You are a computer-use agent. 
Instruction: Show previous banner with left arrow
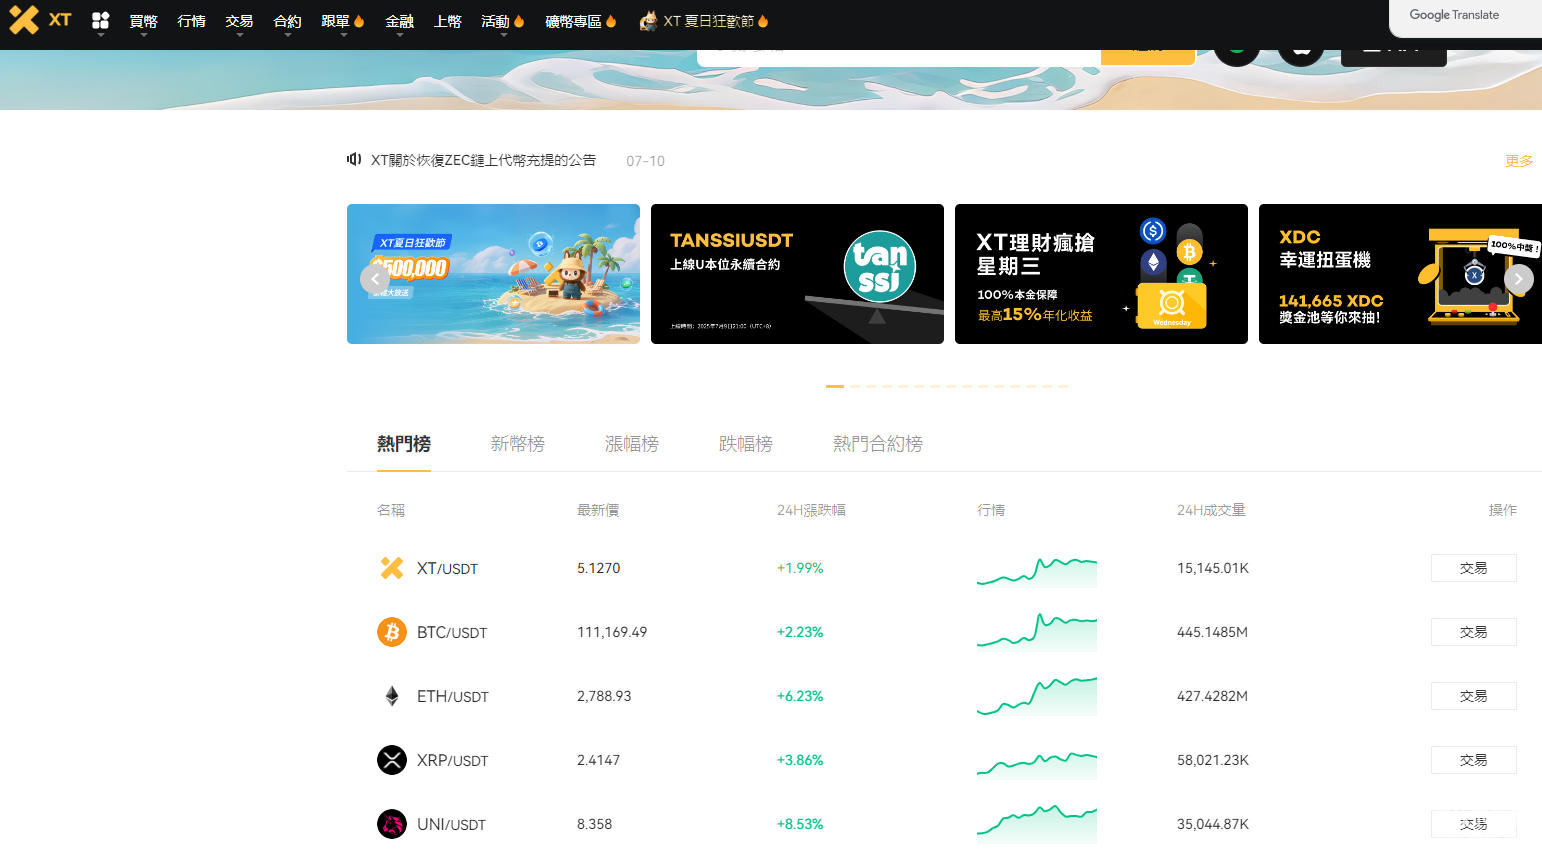pyautogui.click(x=374, y=279)
